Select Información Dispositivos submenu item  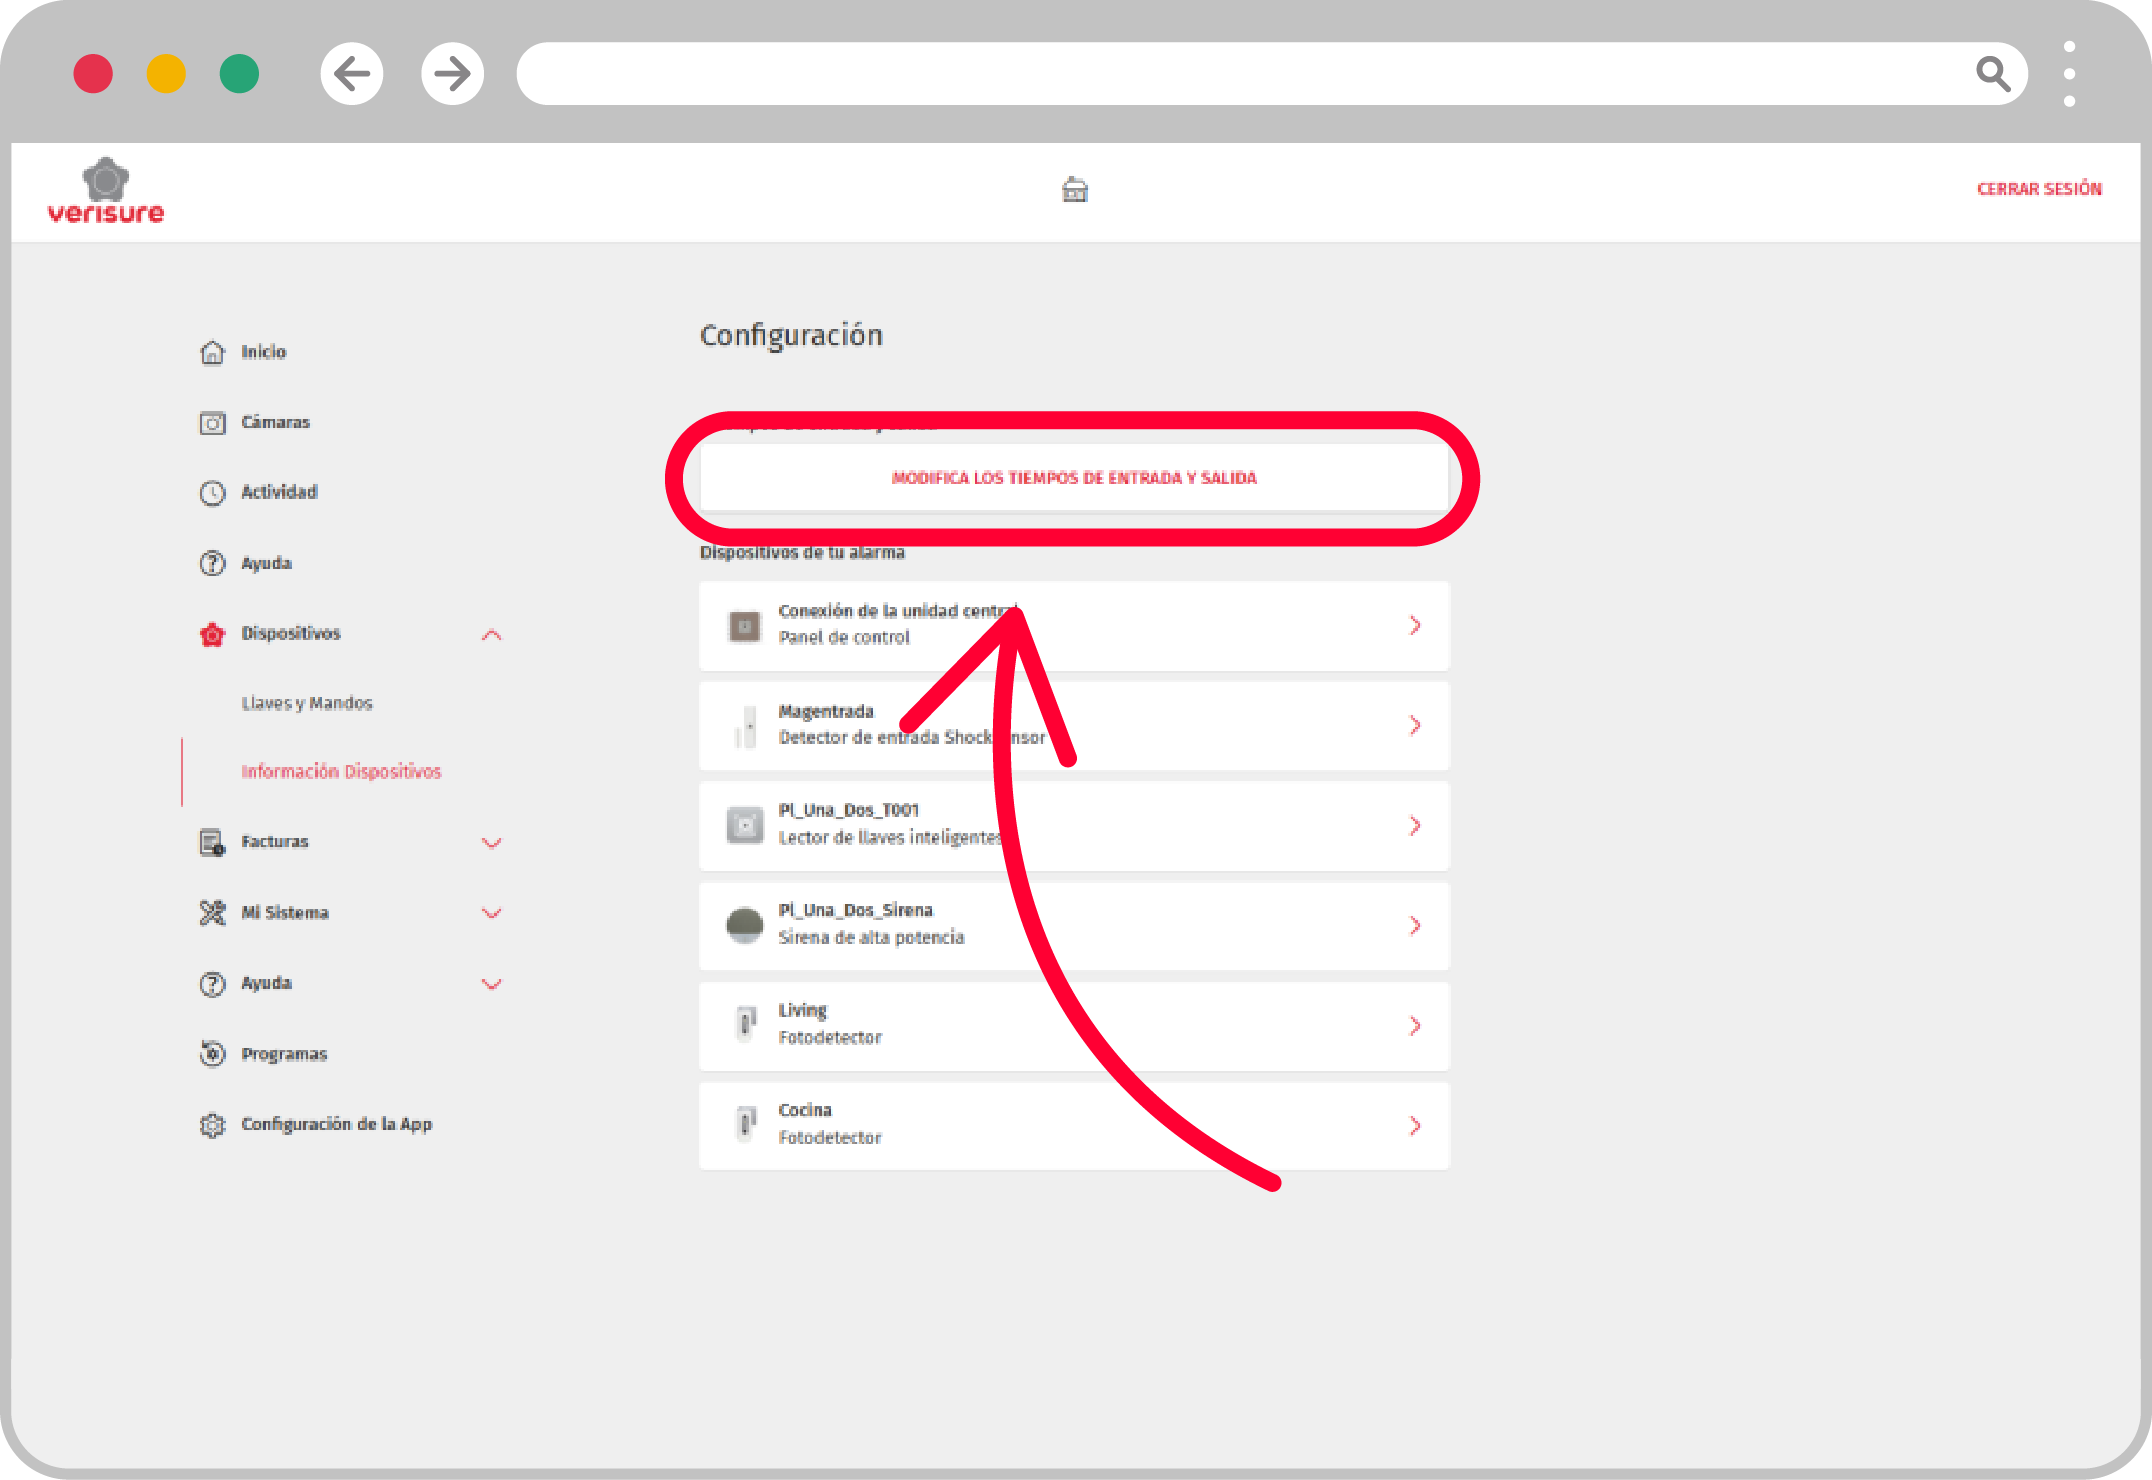pos(341,771)
